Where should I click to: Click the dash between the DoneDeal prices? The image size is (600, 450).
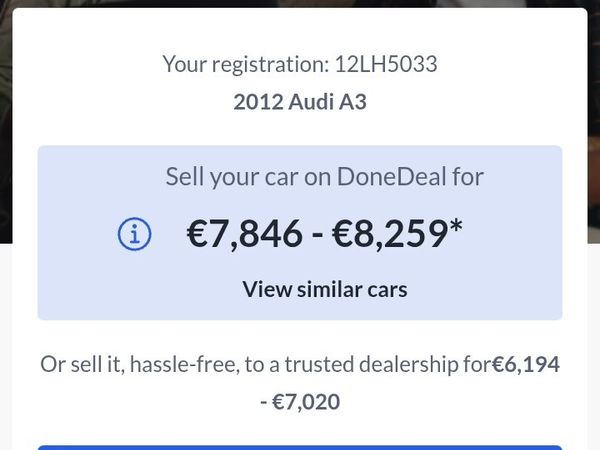(317, 234)
